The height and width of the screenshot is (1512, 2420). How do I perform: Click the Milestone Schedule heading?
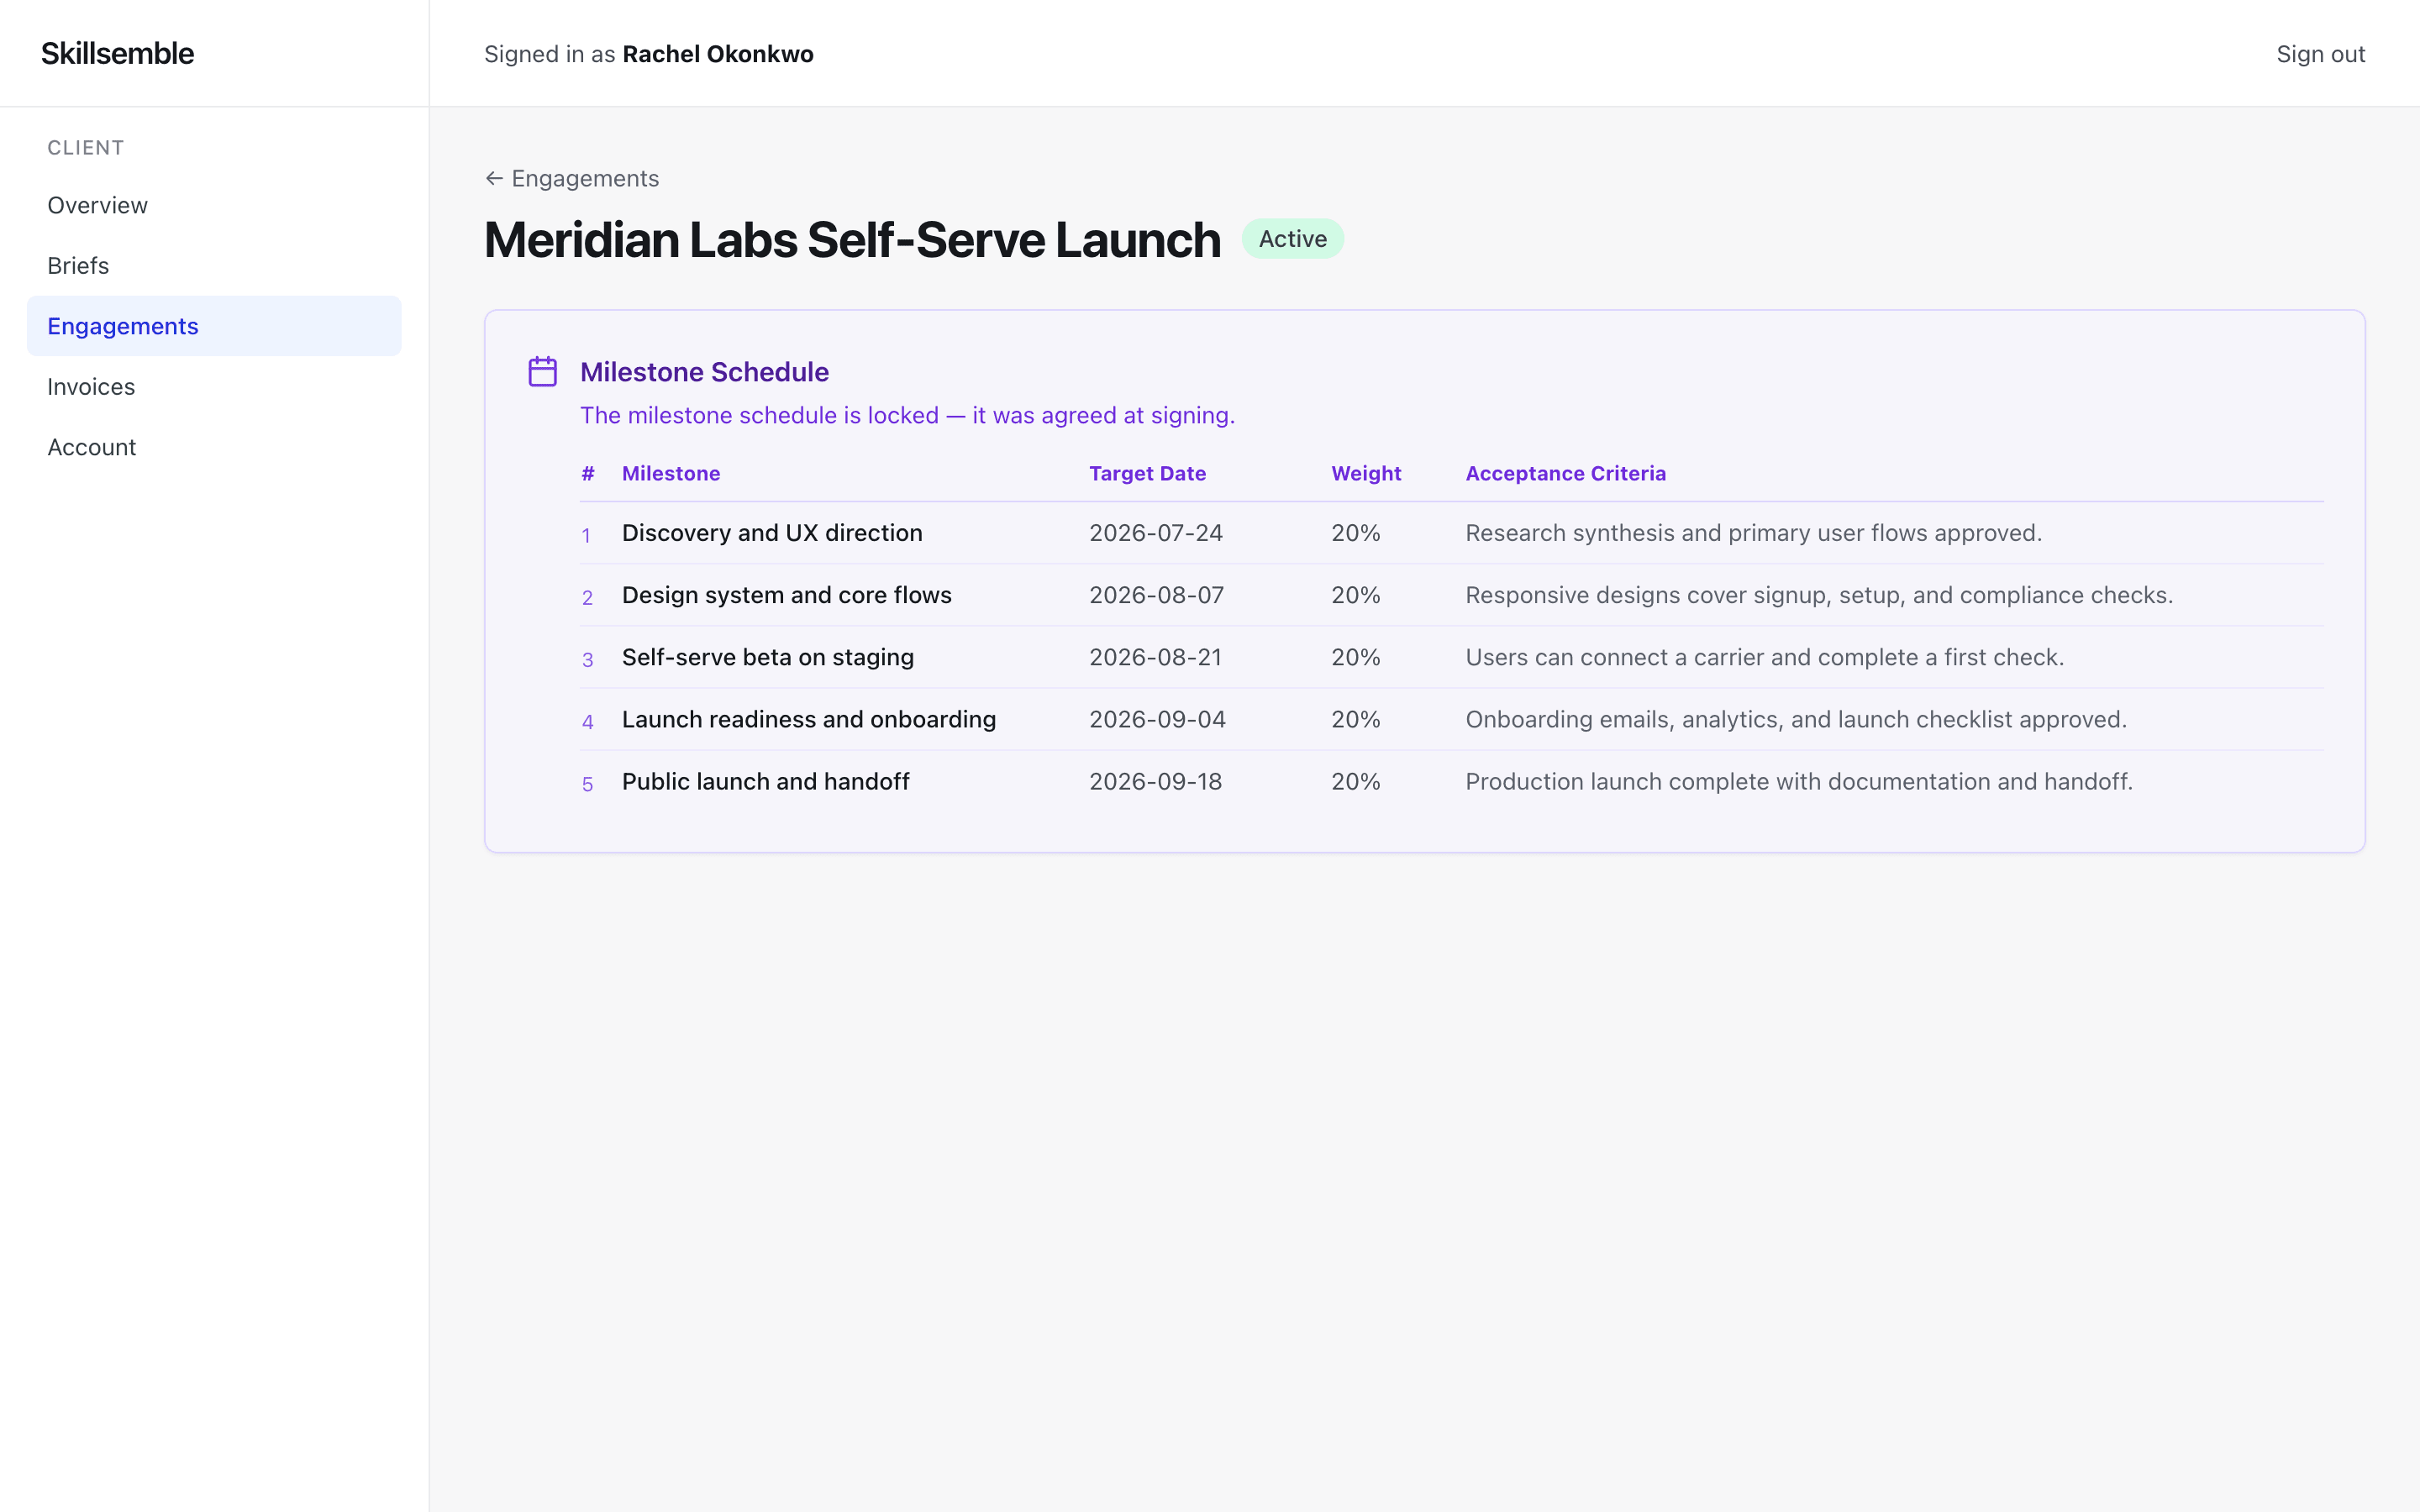[x=704, y=372]
